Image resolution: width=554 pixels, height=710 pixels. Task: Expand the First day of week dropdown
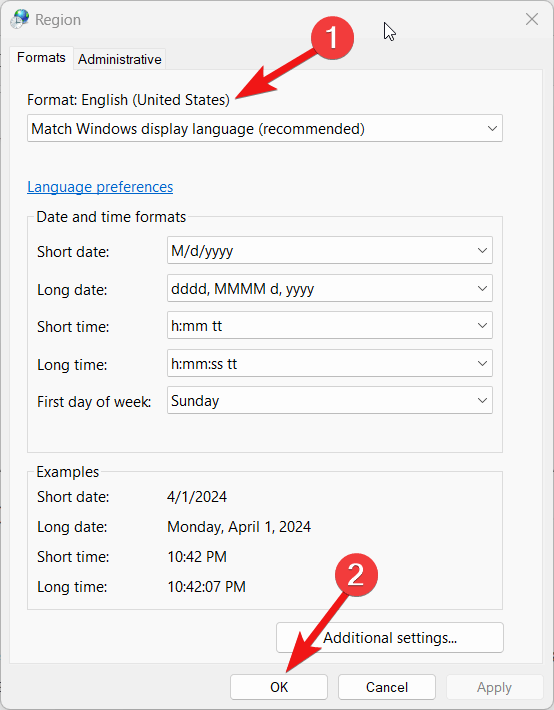tap(330, 401)
